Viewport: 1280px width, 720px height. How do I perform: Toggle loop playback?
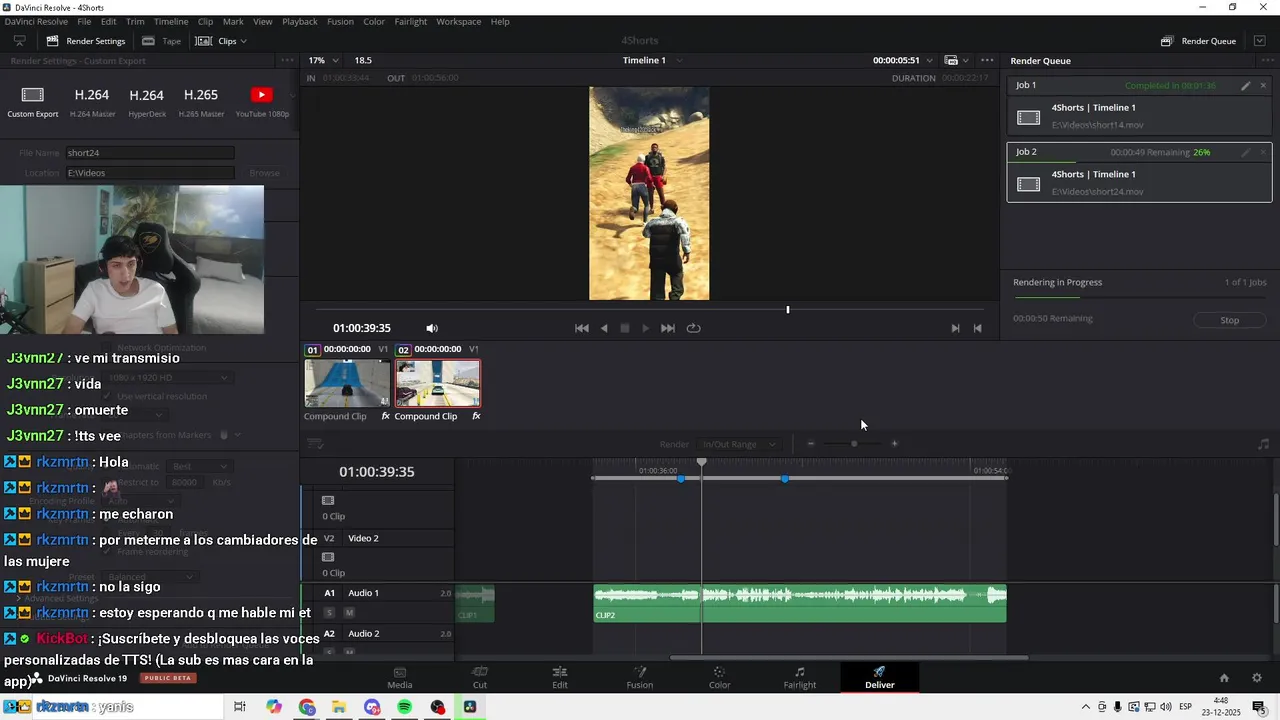click(x=693, y=328)
